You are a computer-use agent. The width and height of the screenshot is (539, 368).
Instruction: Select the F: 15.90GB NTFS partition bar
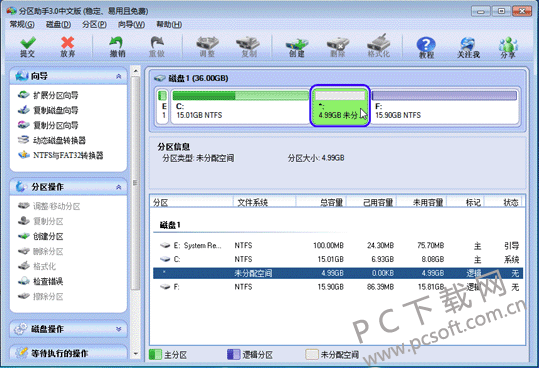coord(444,106)
